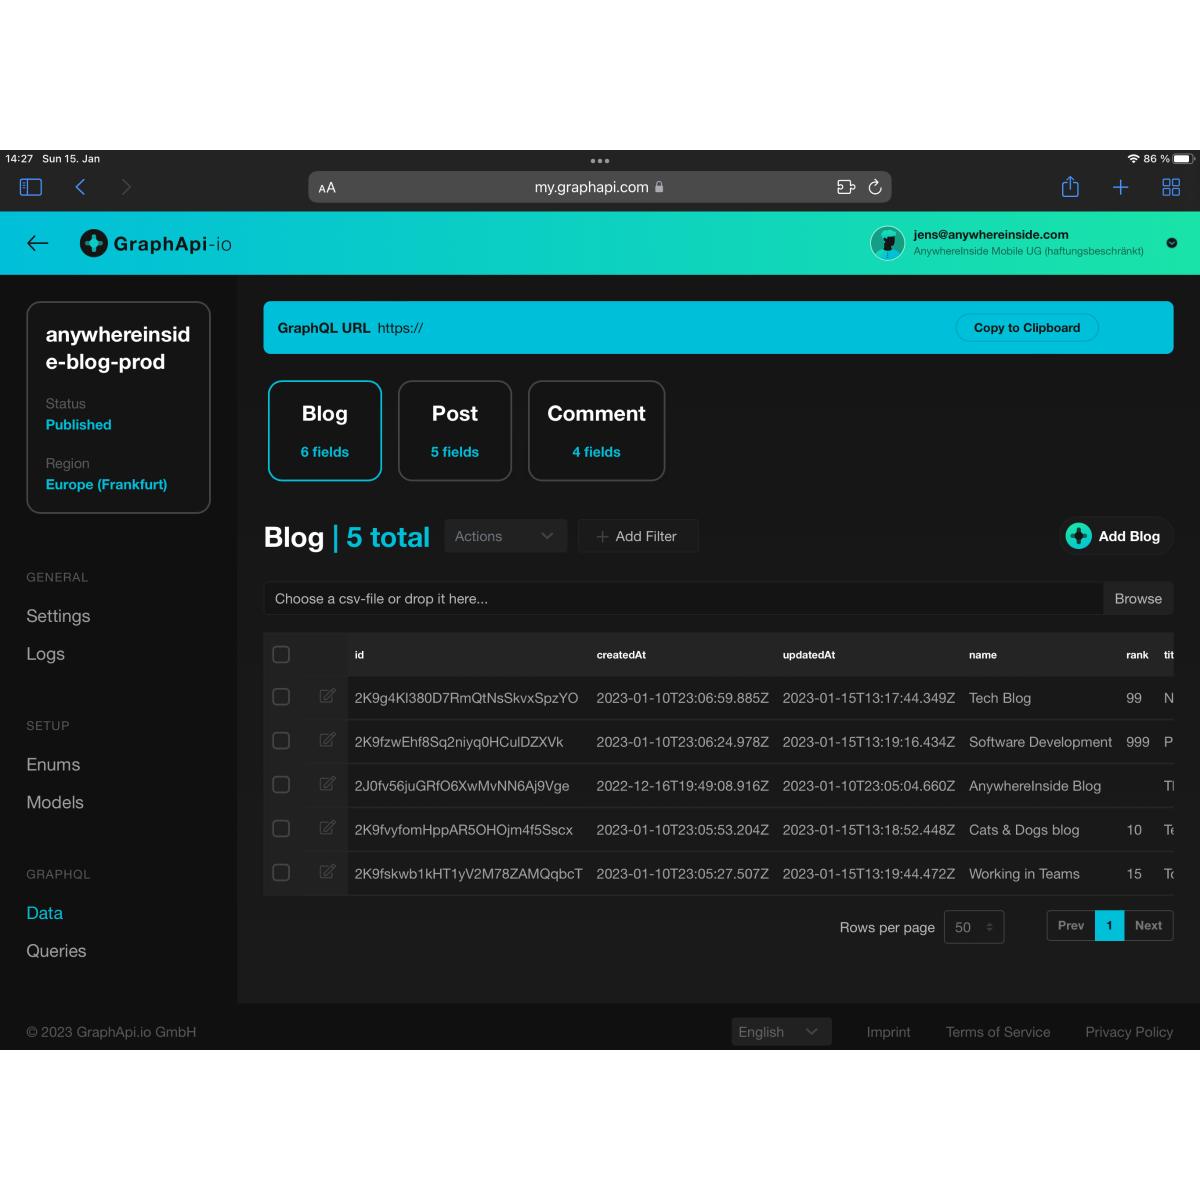Select the Comment model card
1200x1200 pixels.
point(596,431)
